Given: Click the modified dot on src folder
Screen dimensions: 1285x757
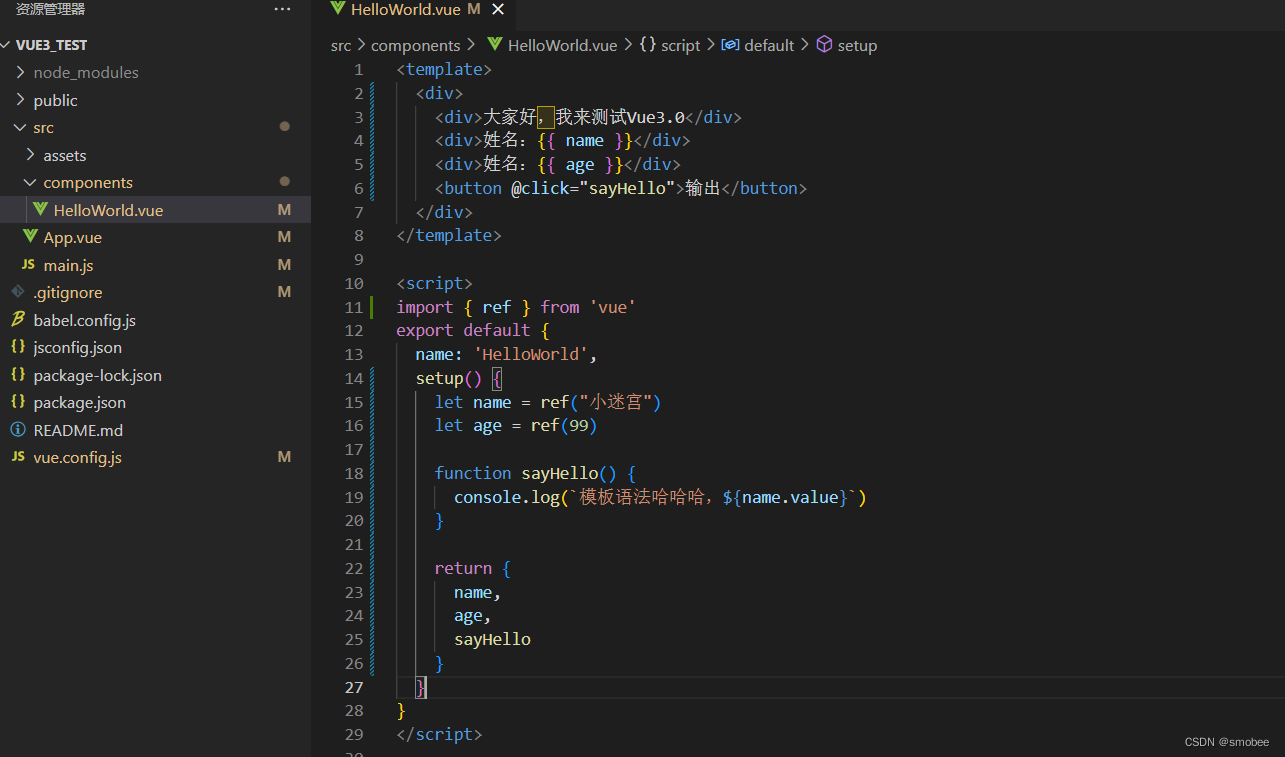Looking at the screenshot, I should 285,127.
